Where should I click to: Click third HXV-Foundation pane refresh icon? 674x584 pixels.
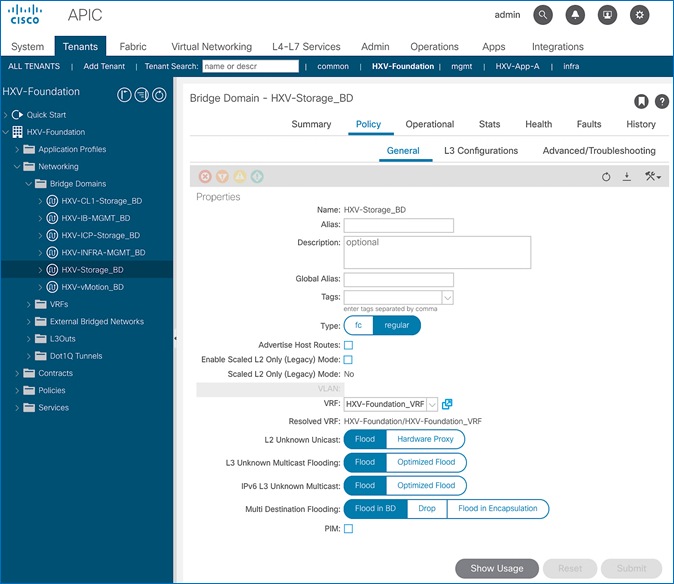click(x=159, y=95)
